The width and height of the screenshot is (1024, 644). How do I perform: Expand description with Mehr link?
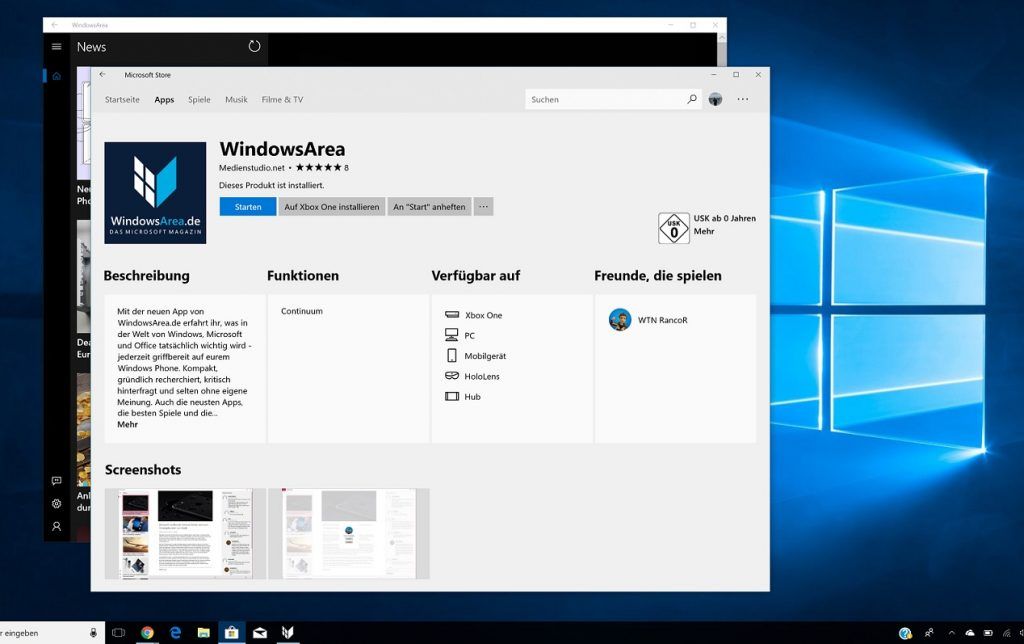click(127, 425)
